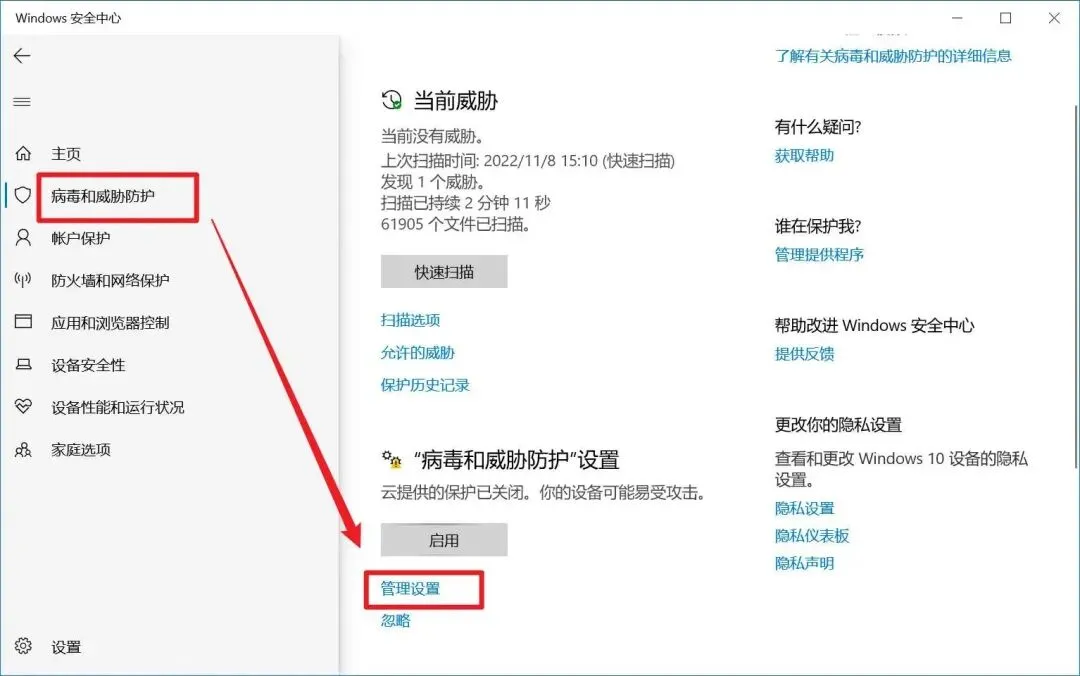The width and height of the screenshot is (1080, 676).
Task: Click the Windows 安全中心 window title
Action: [68, 18]
